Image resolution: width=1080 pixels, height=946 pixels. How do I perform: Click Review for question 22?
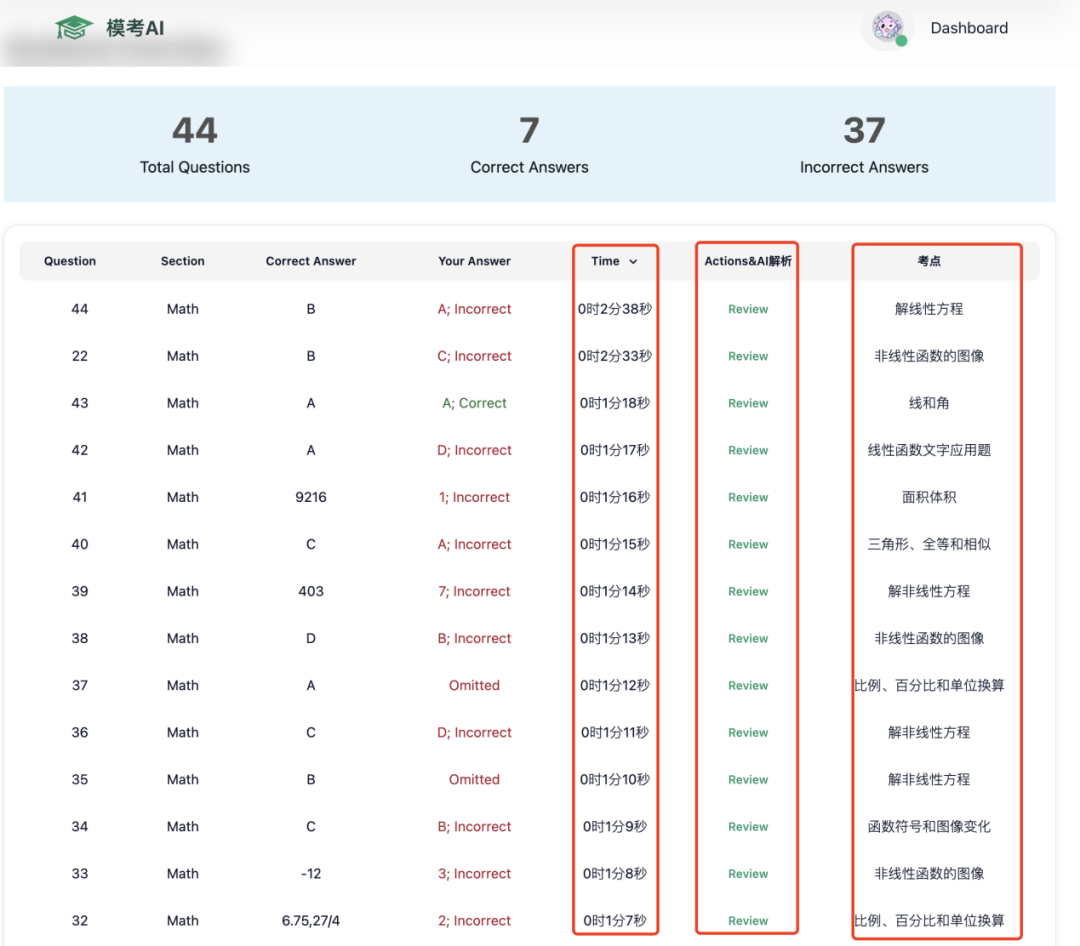tap(748, 356)
